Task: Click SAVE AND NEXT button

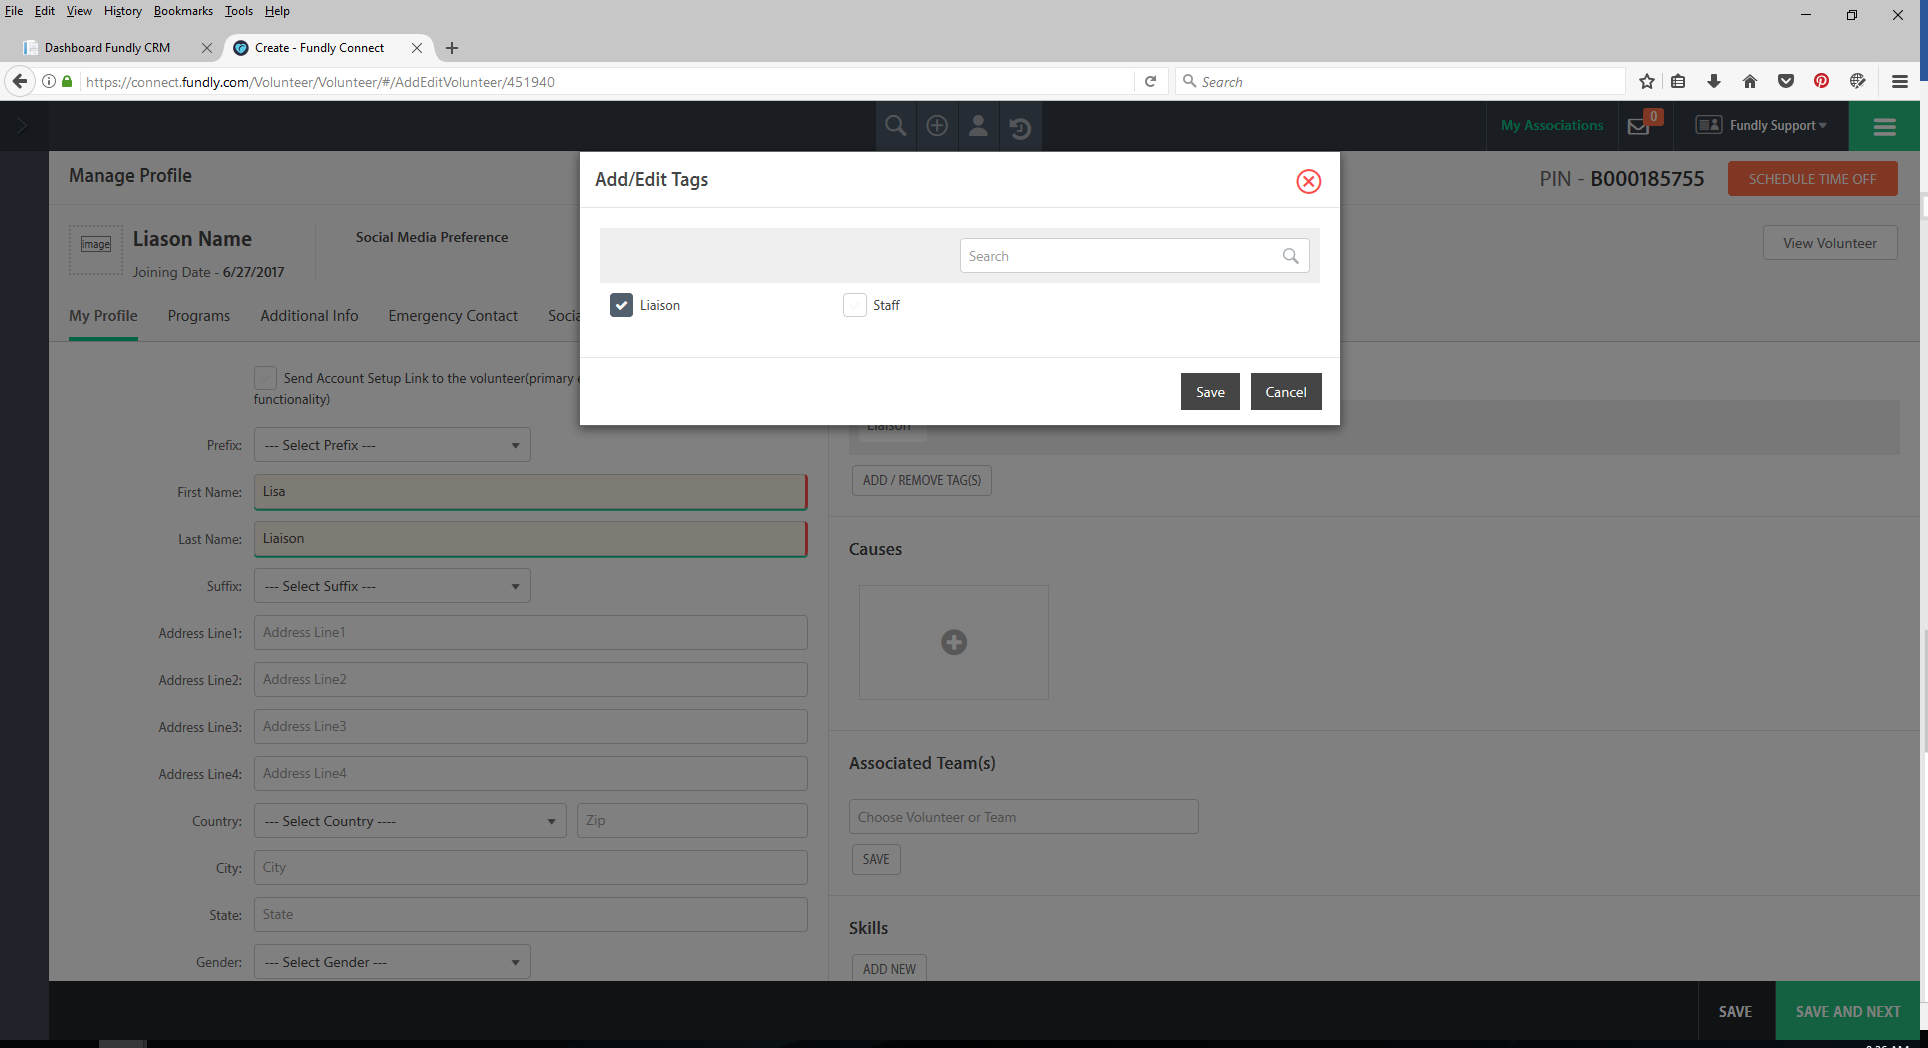Action: tap(1848, 1012)
